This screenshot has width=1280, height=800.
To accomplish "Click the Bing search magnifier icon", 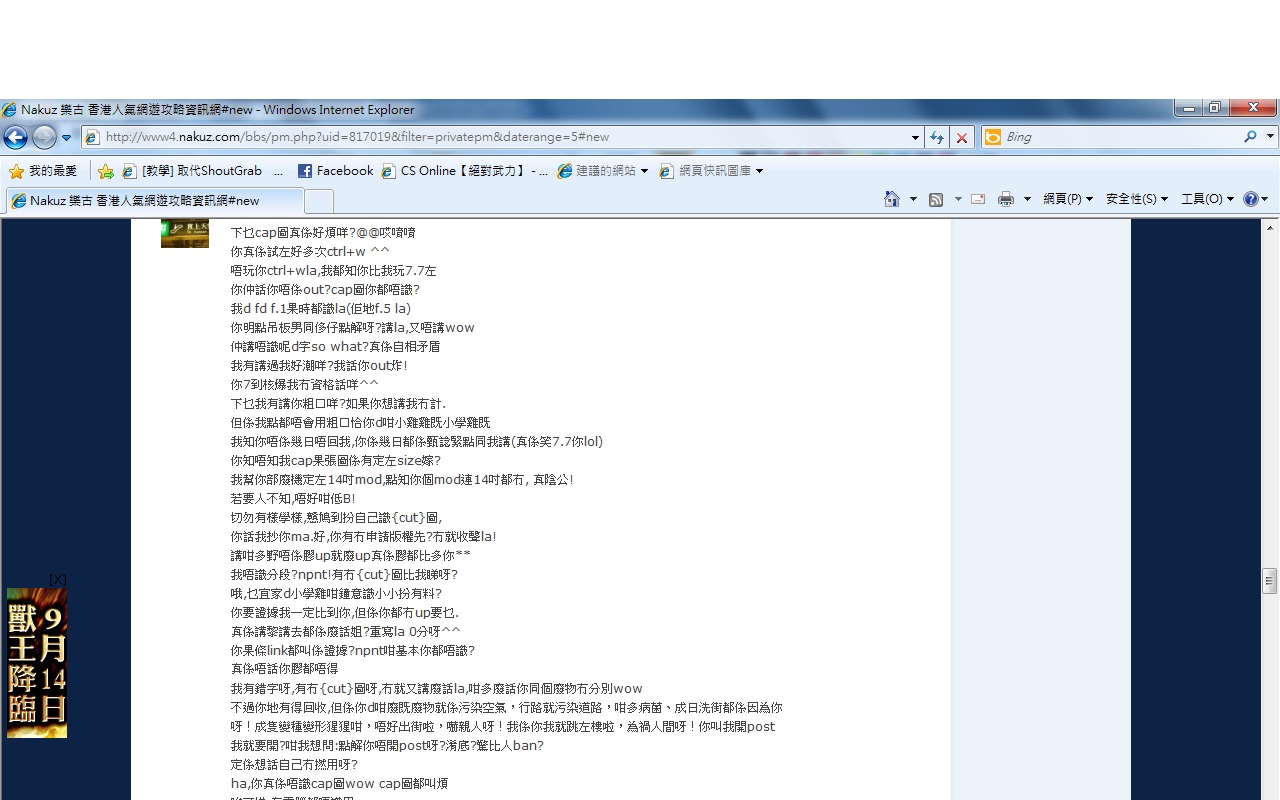I will pos(1250,137).
